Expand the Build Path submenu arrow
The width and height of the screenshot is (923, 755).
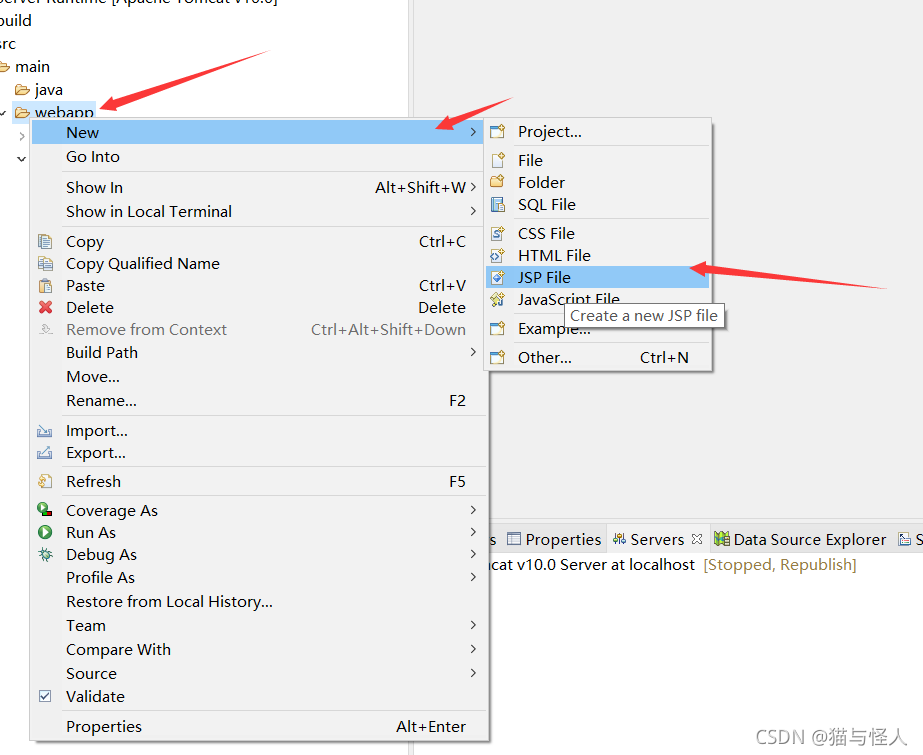(473, 352)
